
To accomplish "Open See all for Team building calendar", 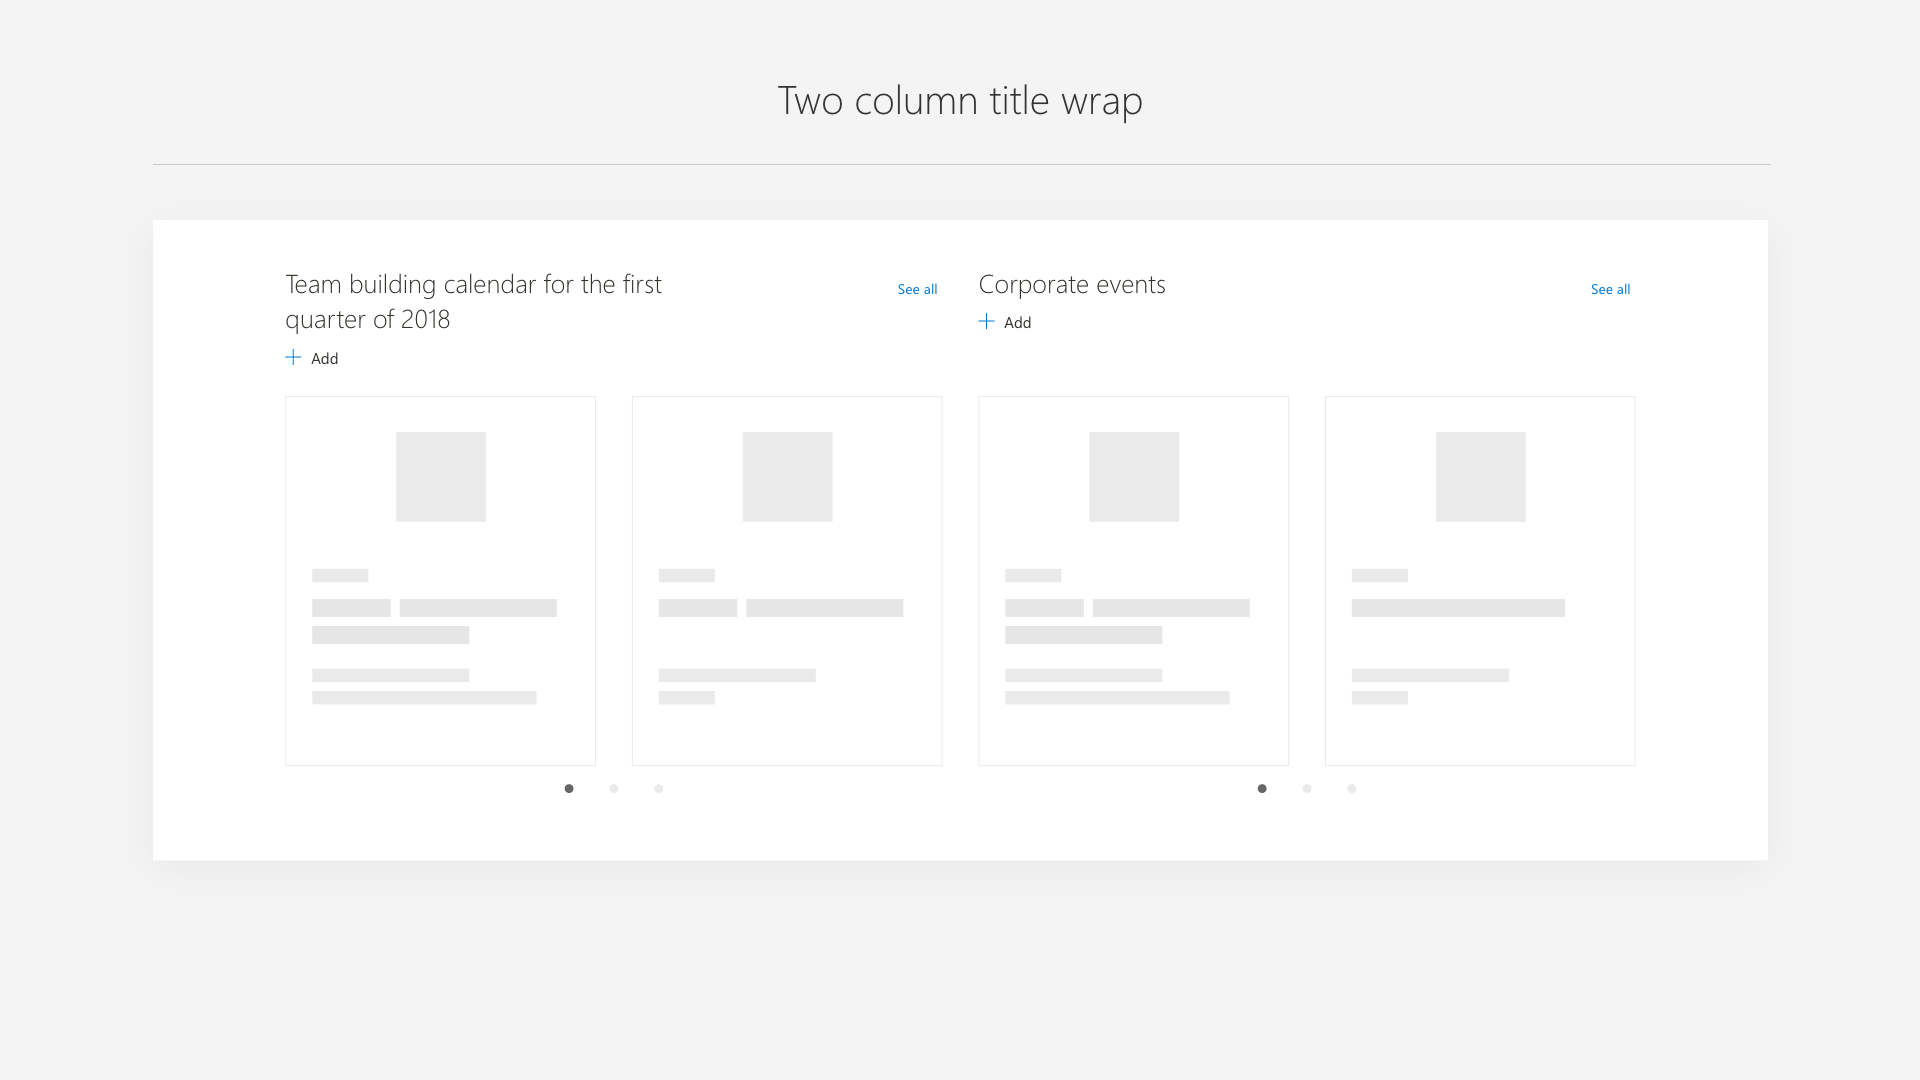I will pyautogui.click(x=917, y=289).
